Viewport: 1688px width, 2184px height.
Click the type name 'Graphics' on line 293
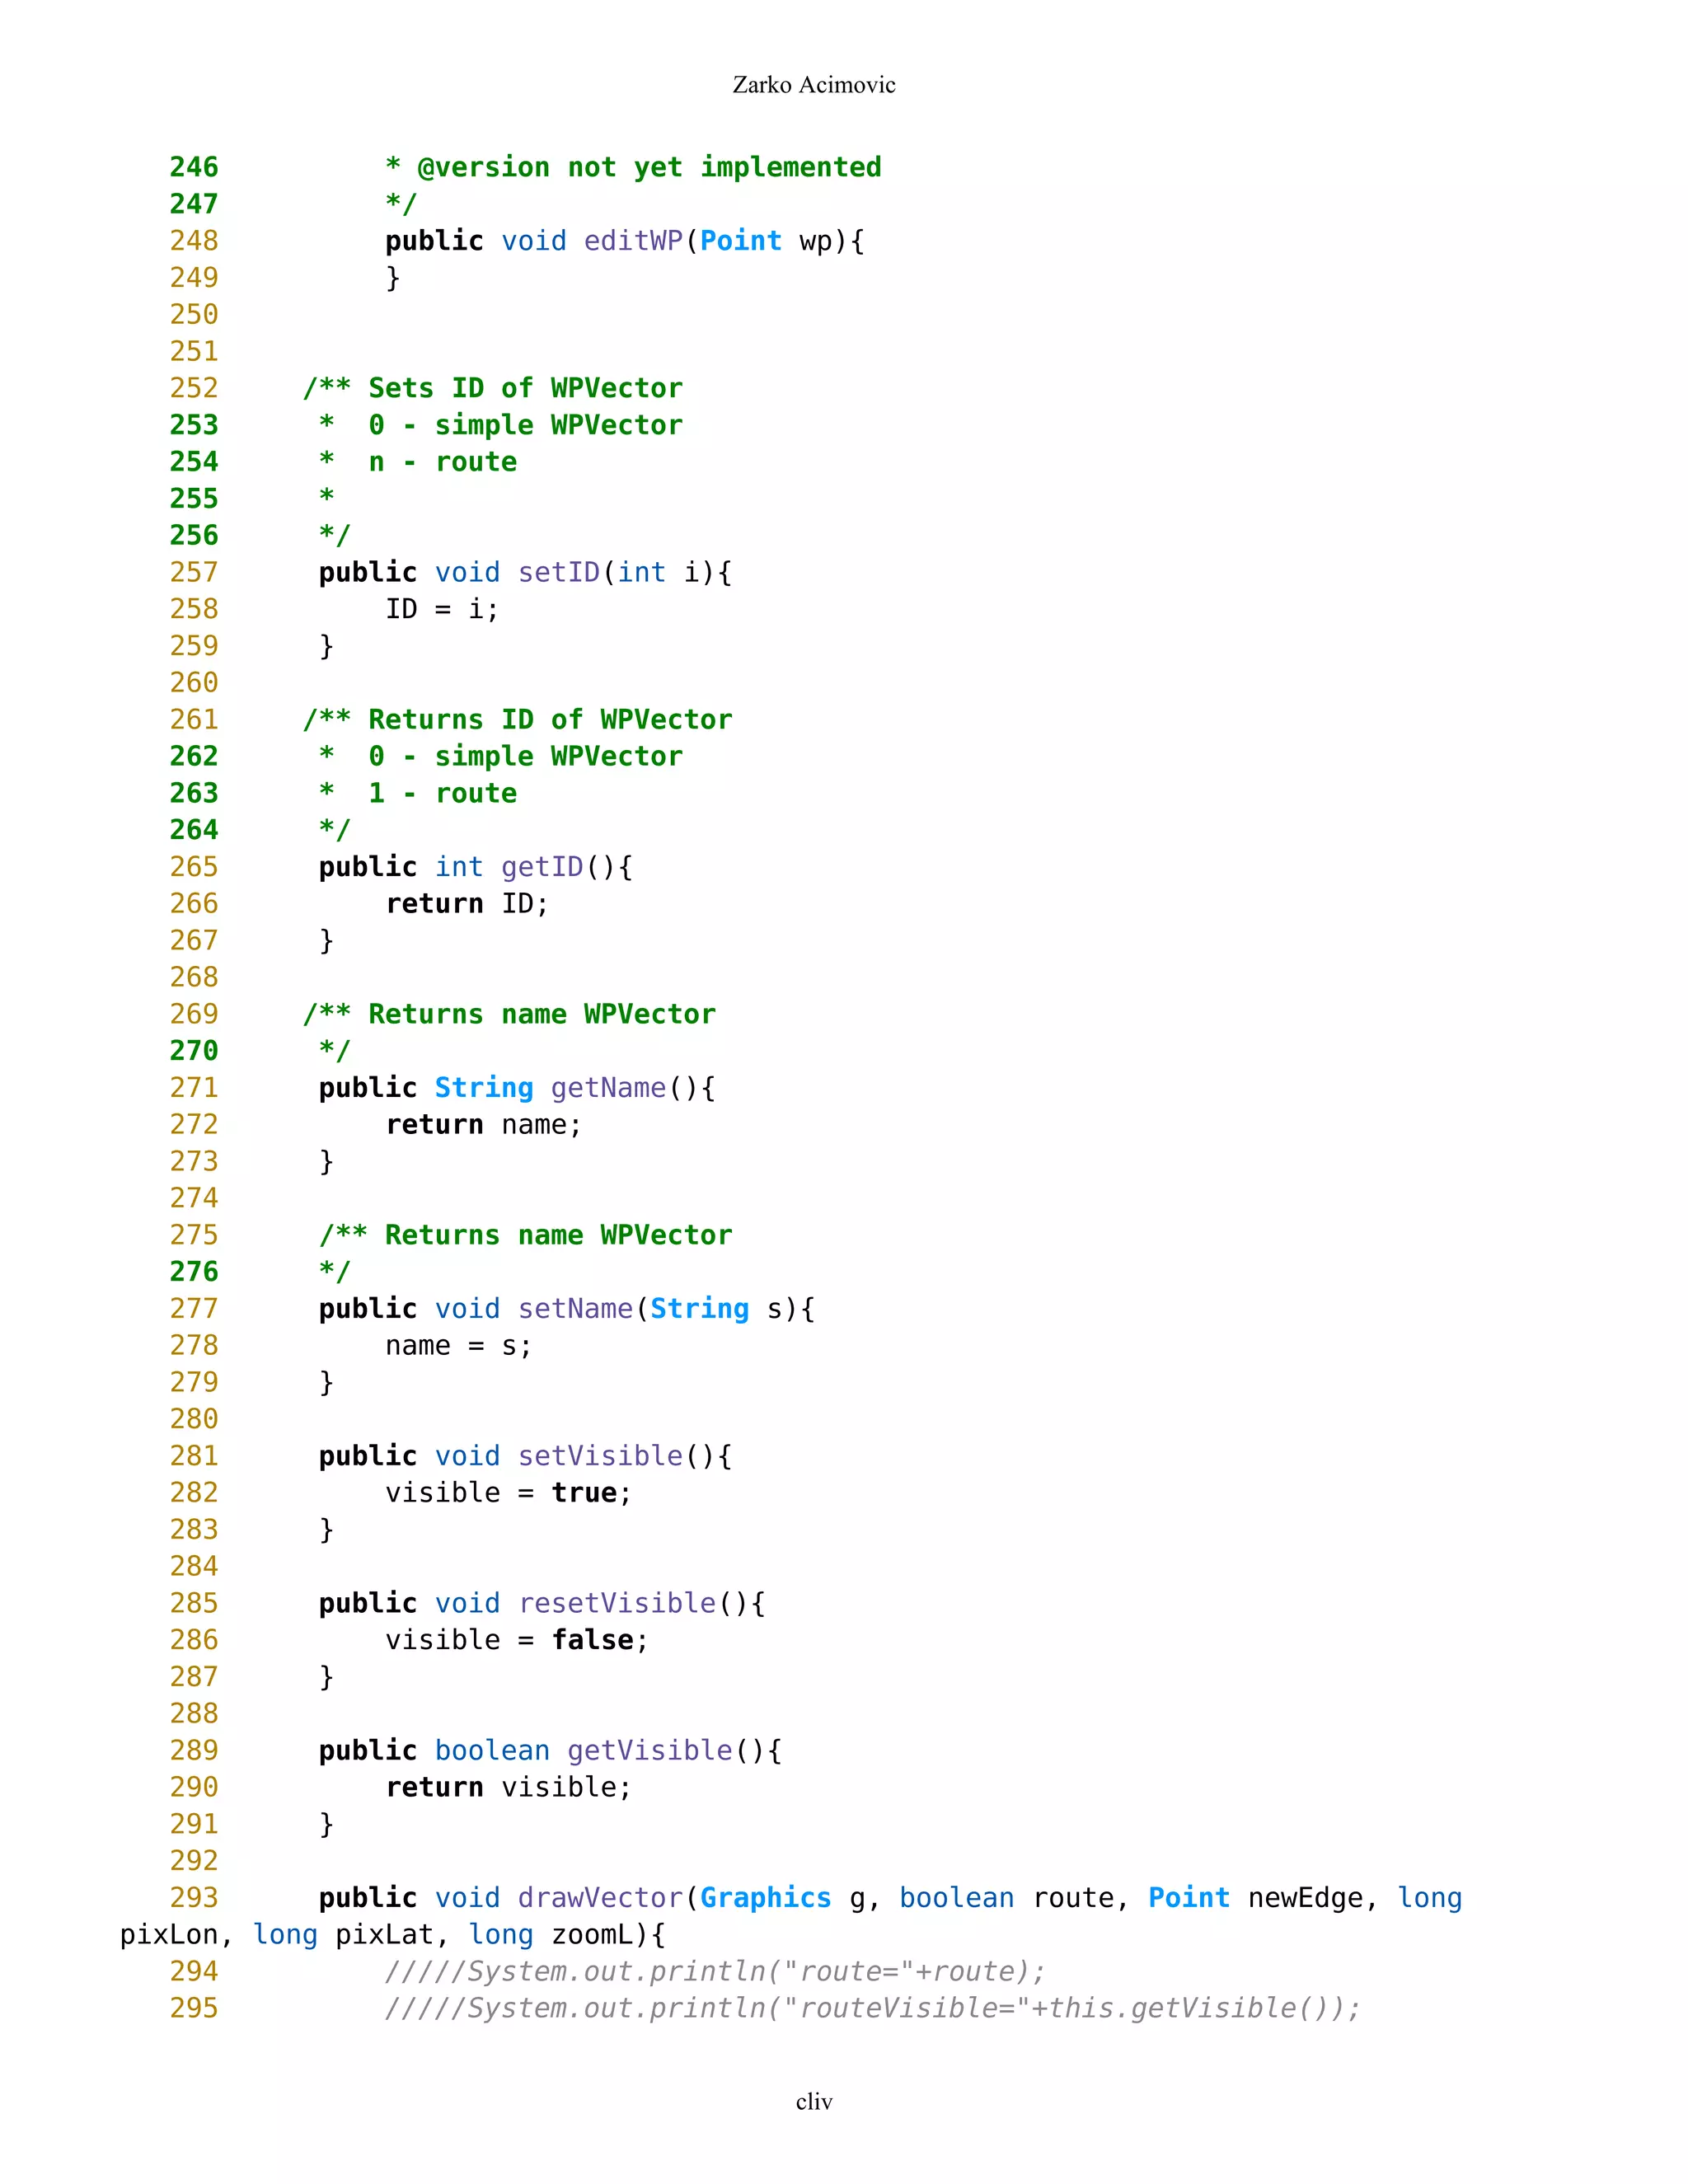tap(766, 1898)
